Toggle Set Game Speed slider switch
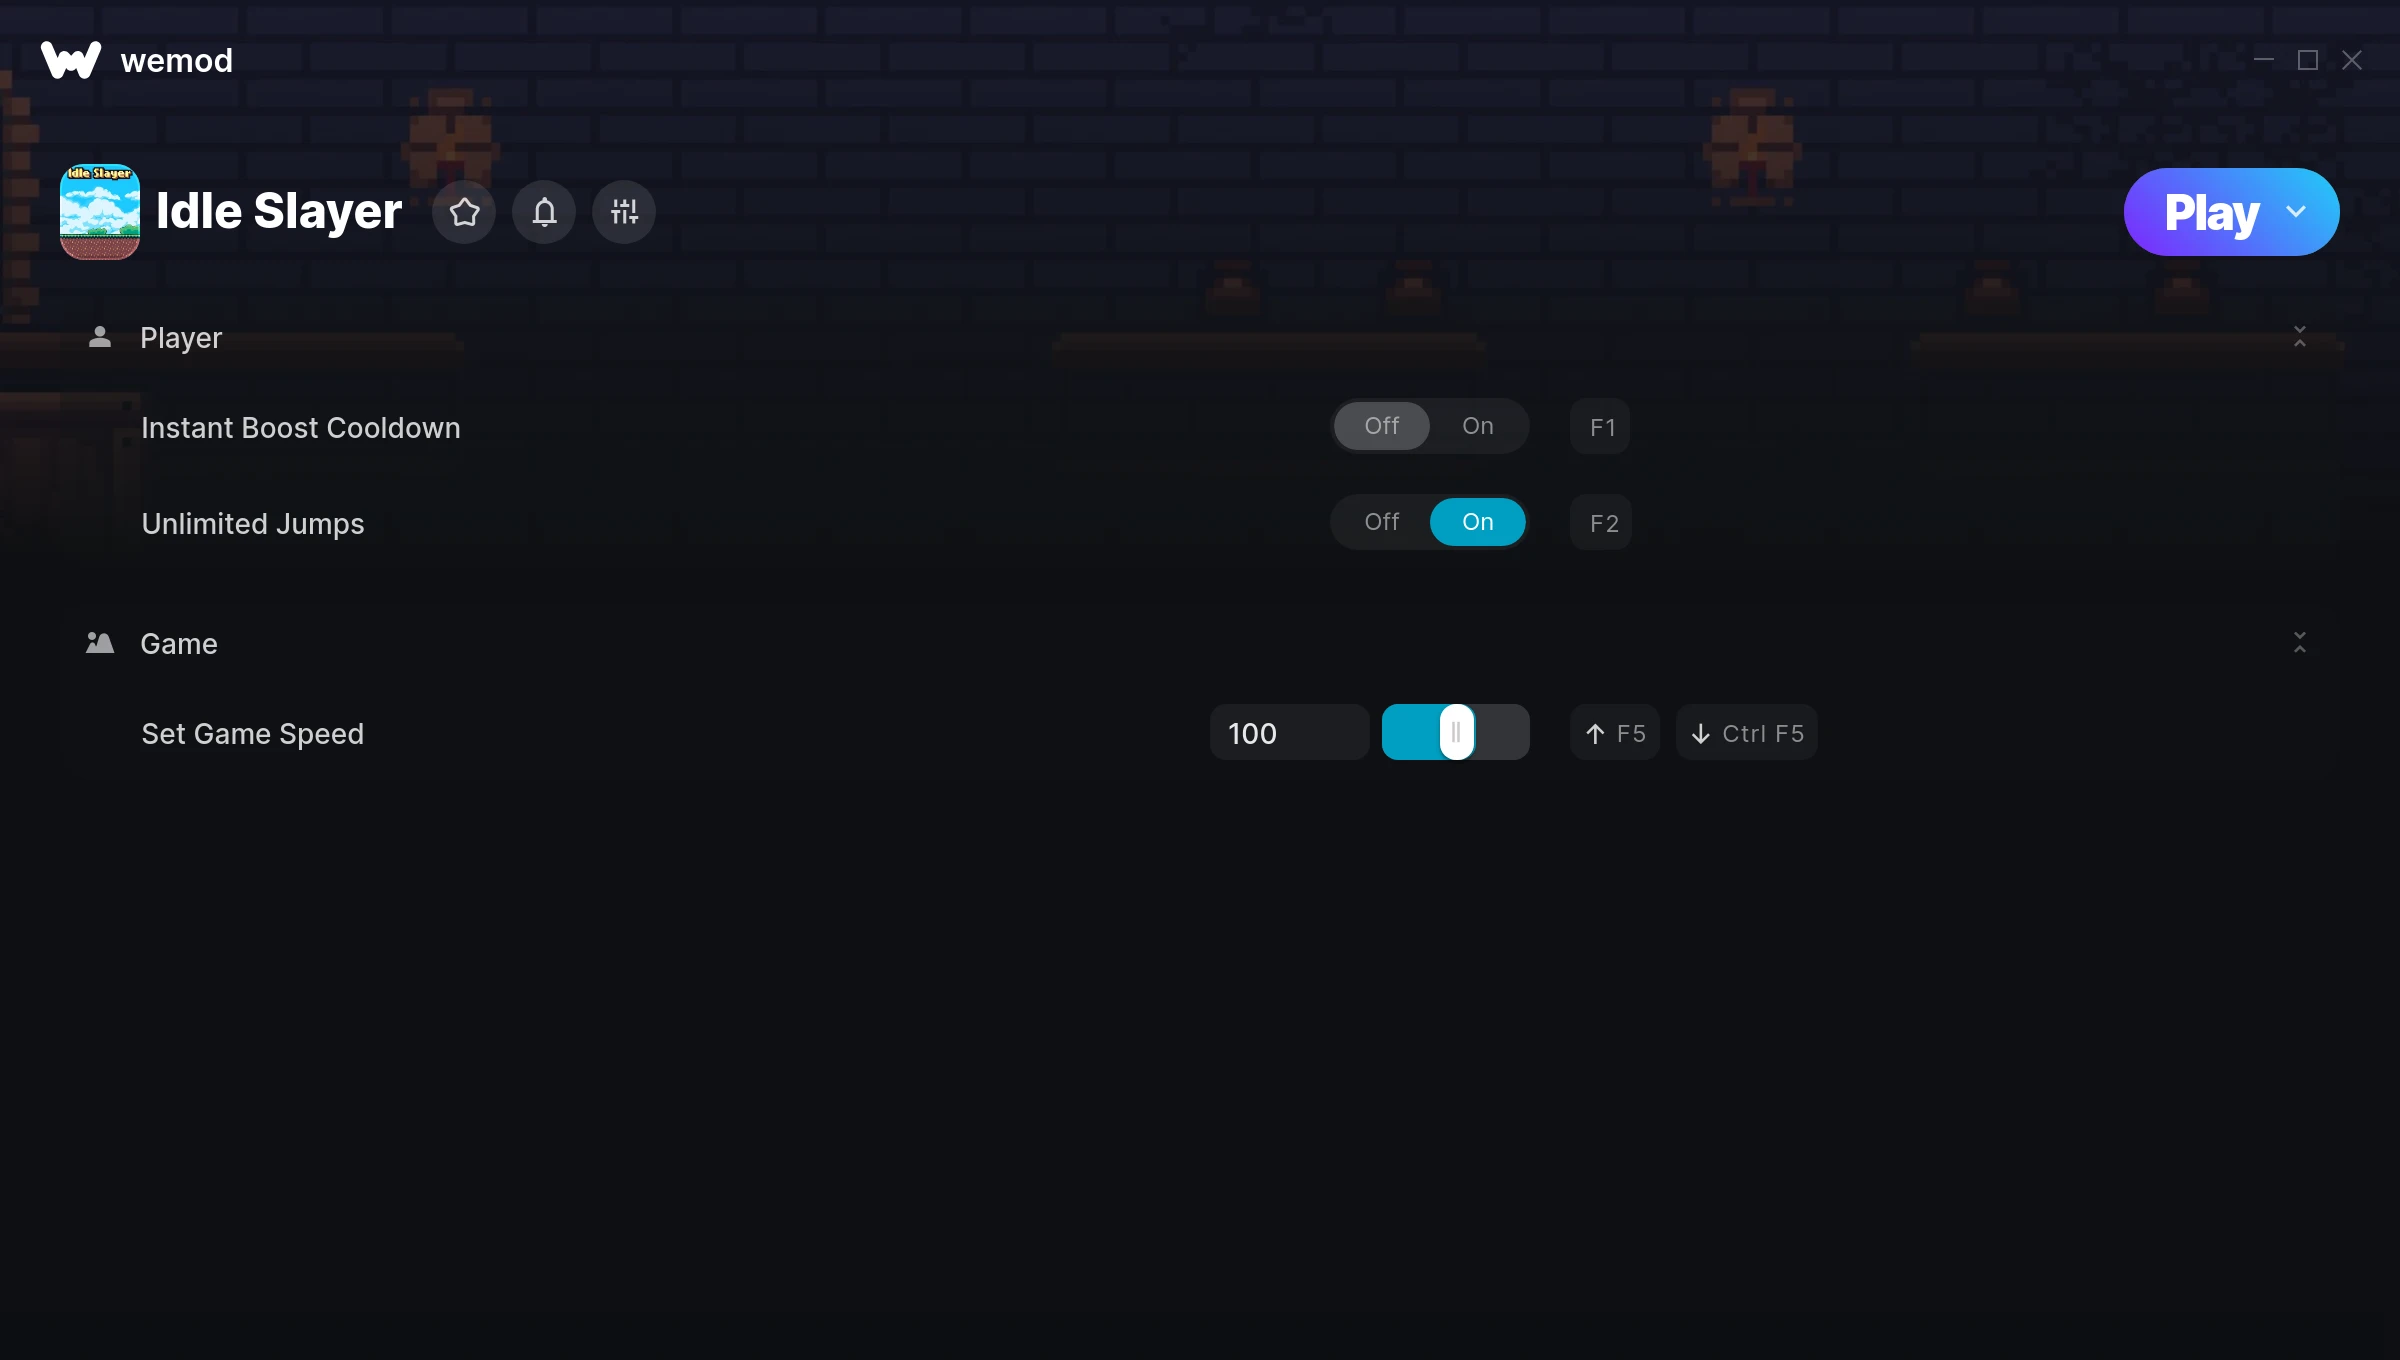Viewport: 2400px width, 1360px height. 1455,732
